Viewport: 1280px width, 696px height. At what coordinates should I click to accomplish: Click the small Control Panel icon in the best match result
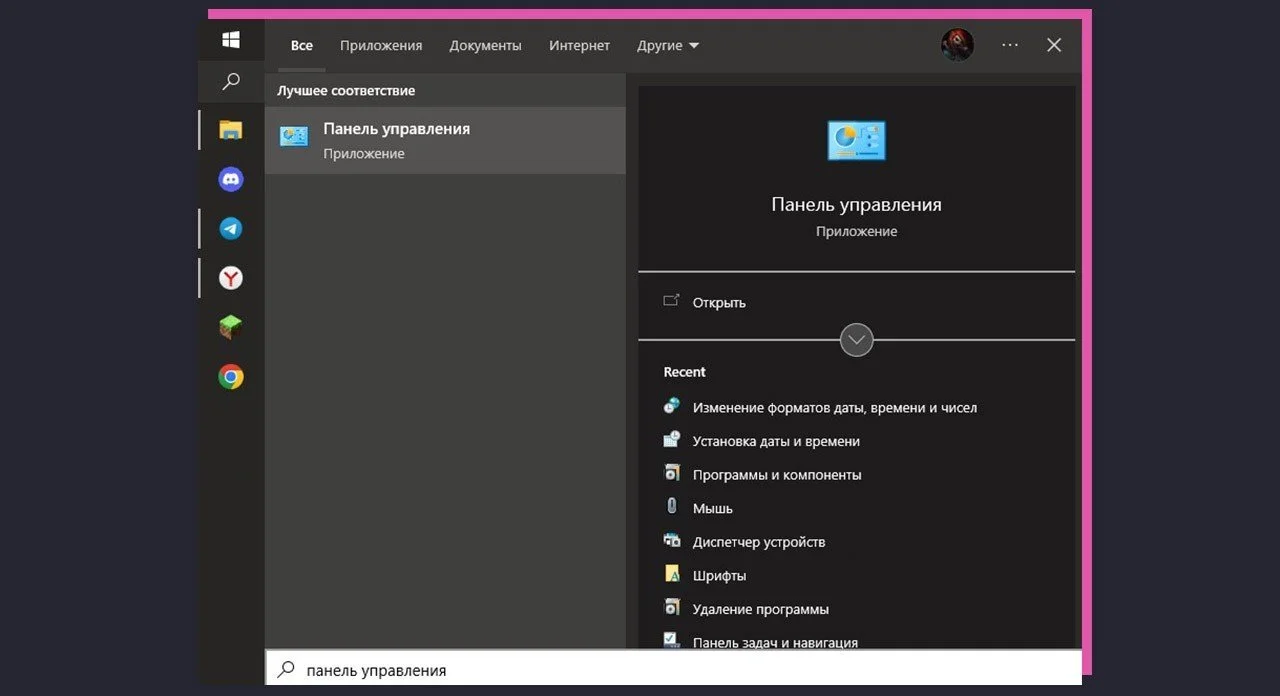point(294,137)
